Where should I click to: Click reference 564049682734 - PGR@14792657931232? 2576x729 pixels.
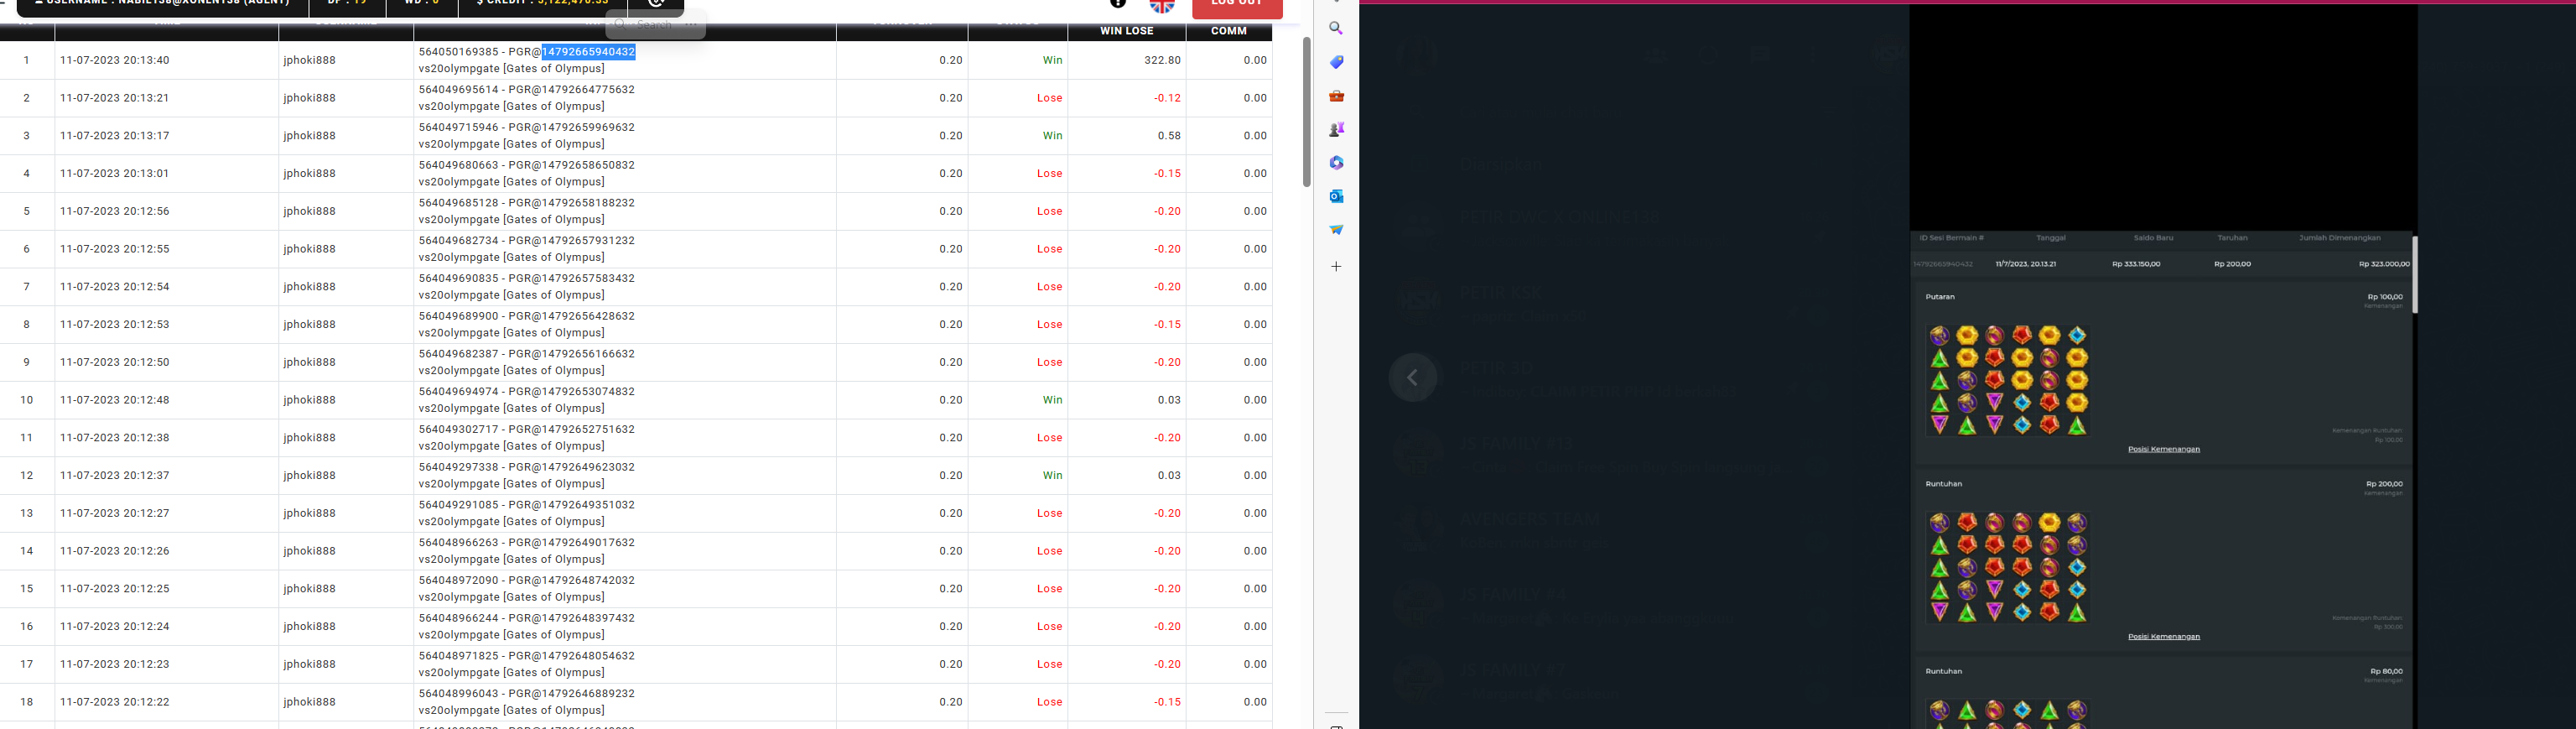tap(526, 241)
